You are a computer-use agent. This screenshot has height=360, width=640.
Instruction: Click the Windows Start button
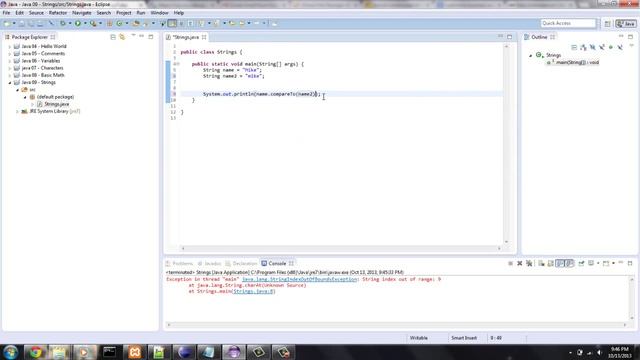click(10, 352)
